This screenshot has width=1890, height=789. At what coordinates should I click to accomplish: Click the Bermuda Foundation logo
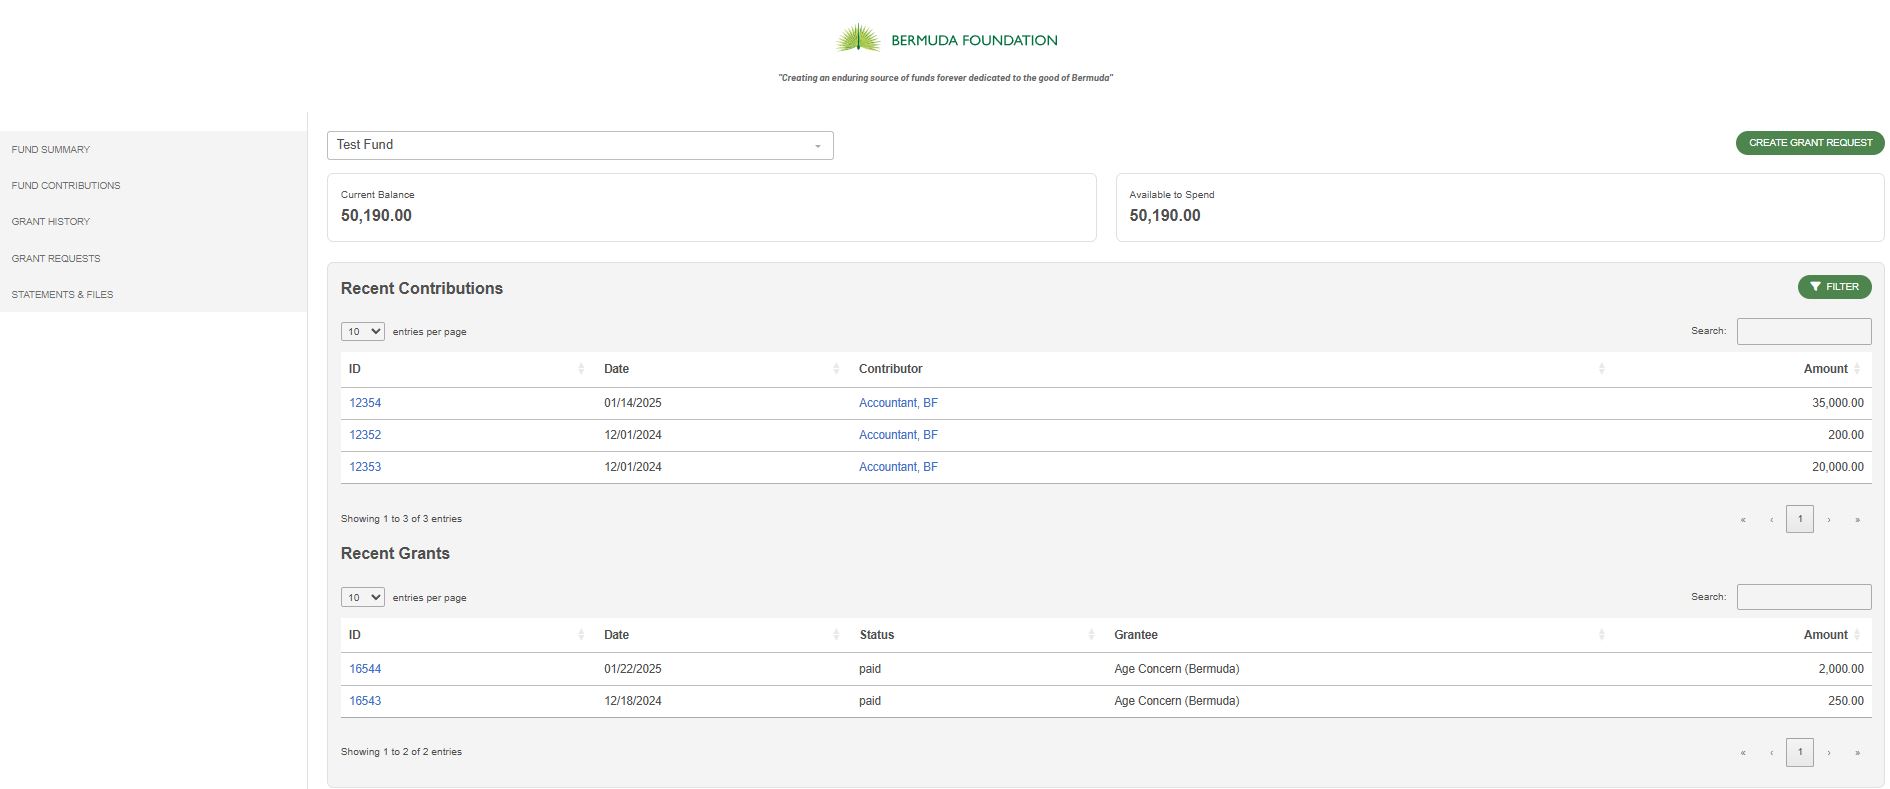click(946, 40)
